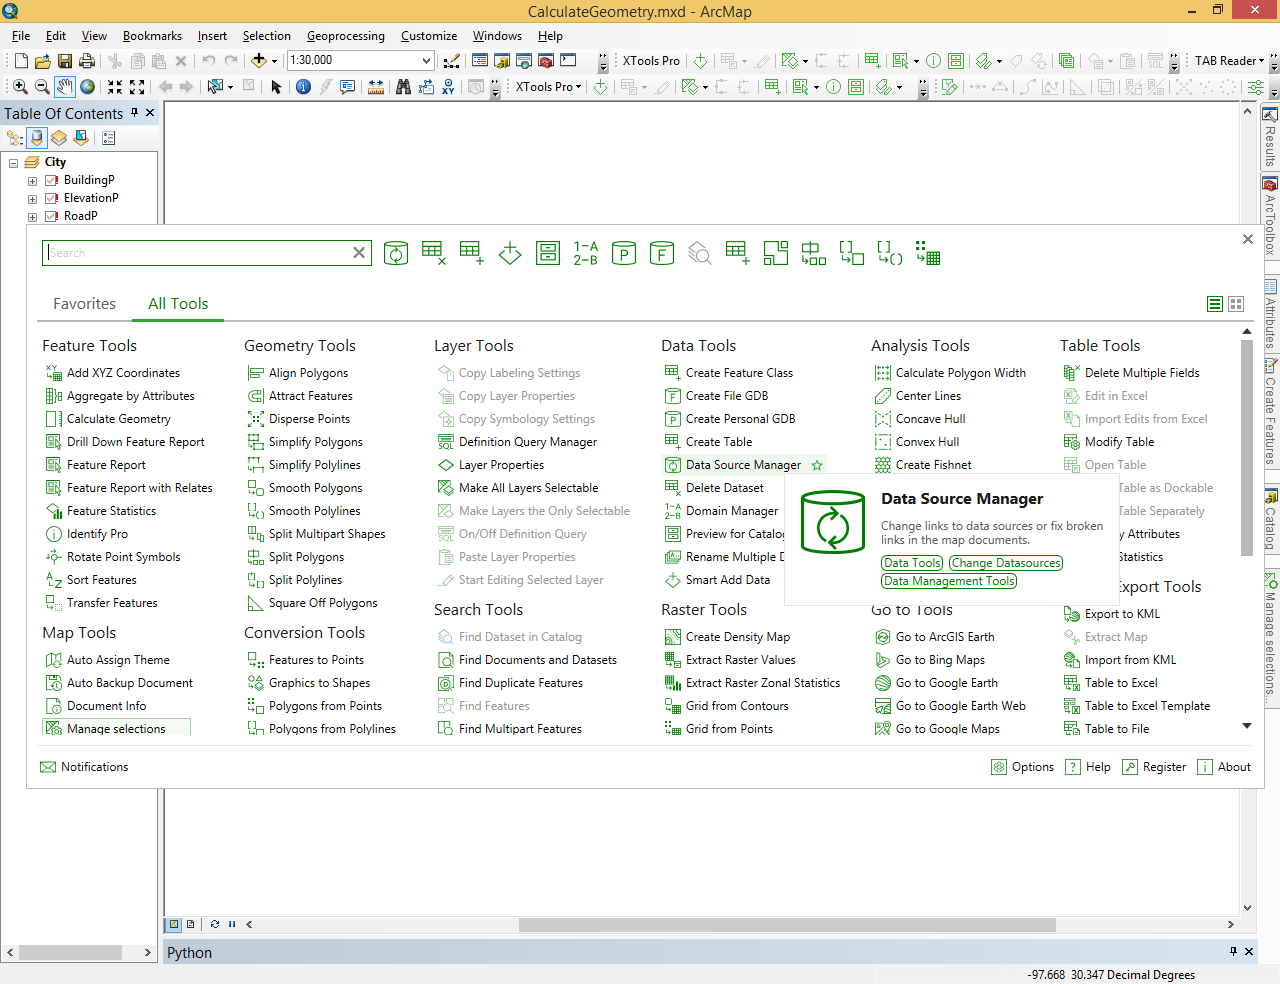Expand the ElevationP layer tree node
The image size is (1280, 984).
pos(32,199)
